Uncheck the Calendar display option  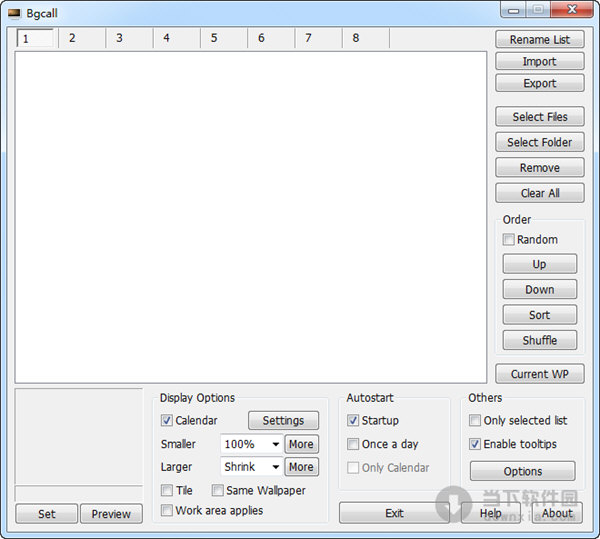coord(166,420)
